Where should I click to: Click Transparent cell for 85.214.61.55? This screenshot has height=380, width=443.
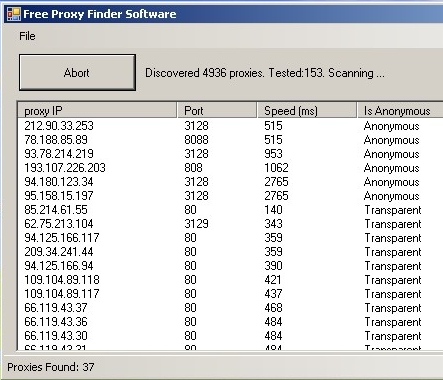click(x=393, y=210)
